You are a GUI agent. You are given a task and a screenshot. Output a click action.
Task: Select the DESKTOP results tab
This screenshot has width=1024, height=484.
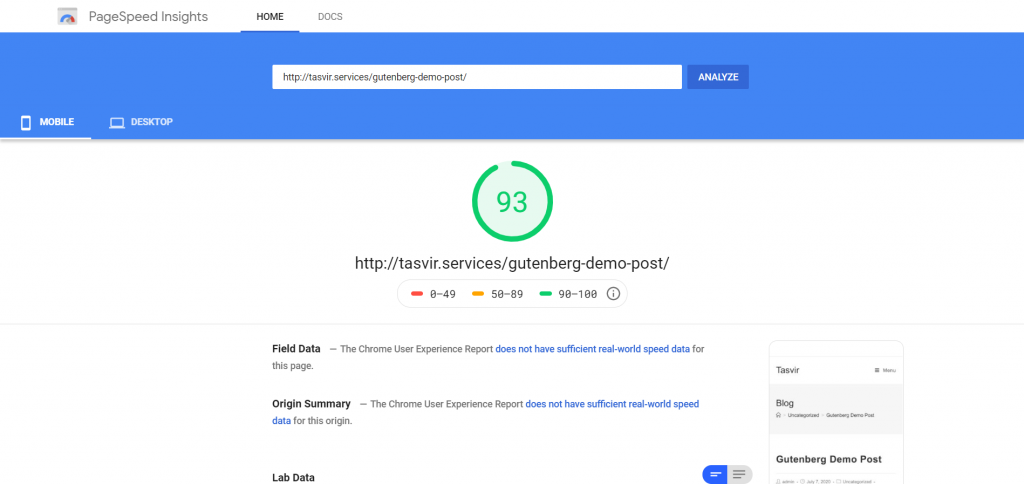tap(141, 122)
